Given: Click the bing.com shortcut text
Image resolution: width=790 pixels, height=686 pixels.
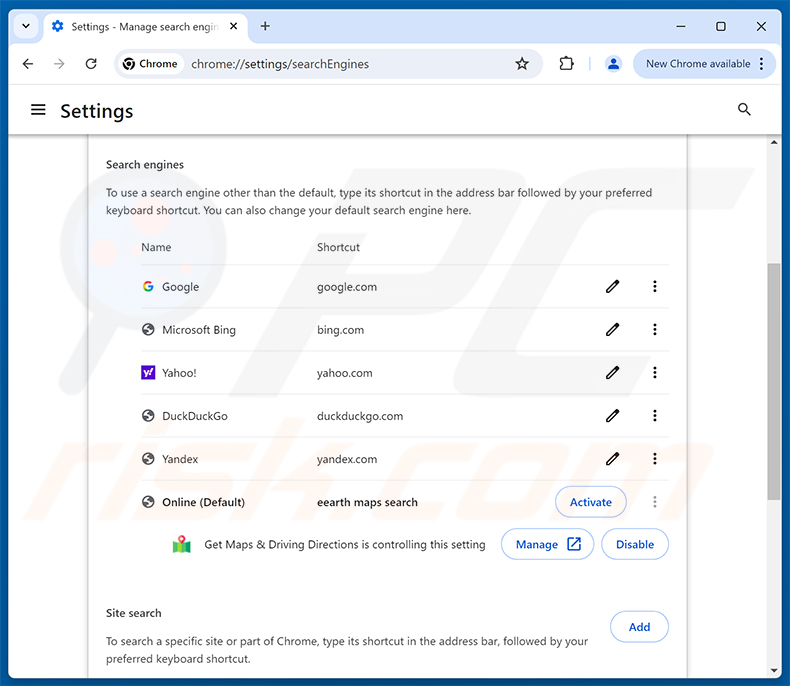Looking at the screenshot, I should click(340, 330).
